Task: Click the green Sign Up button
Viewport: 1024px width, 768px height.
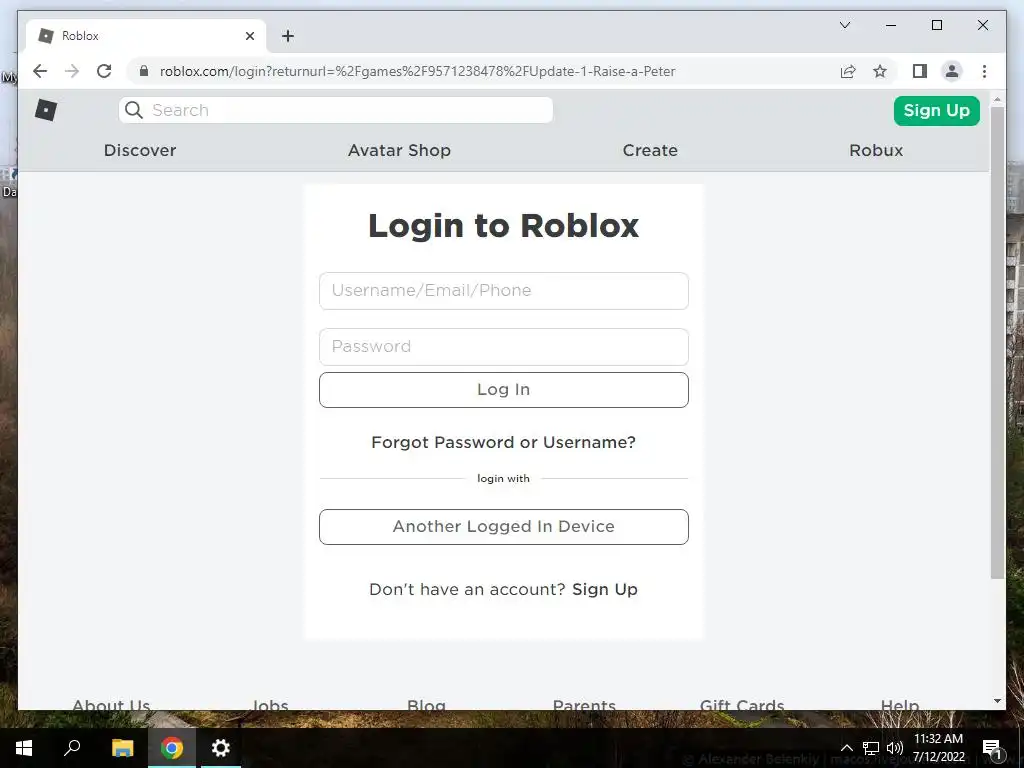Action: pyautogui.click(x=936, y=110)
